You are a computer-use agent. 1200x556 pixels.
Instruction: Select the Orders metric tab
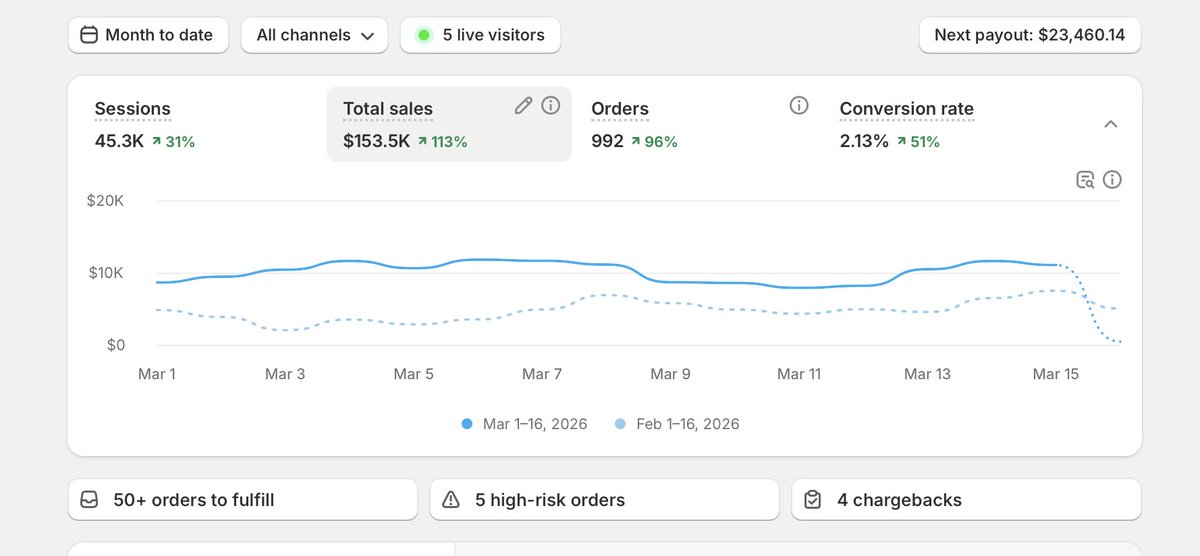point(697,124)
